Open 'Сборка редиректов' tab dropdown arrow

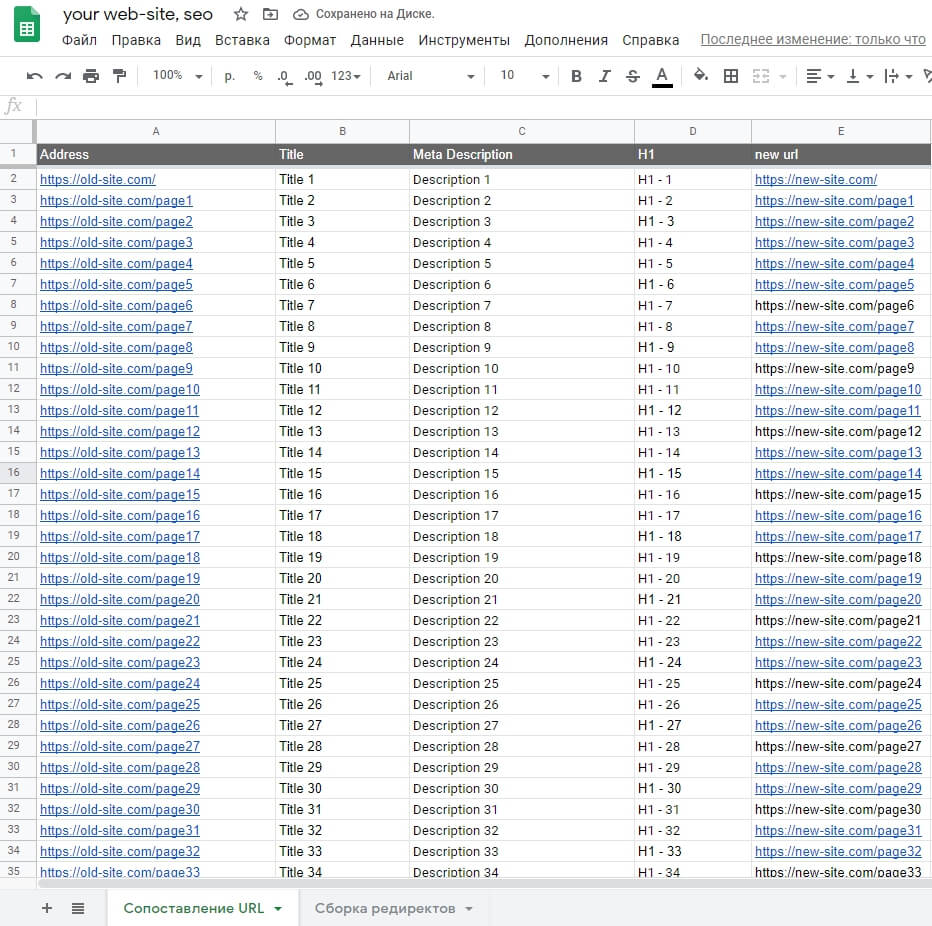click(x=469, y=909)
